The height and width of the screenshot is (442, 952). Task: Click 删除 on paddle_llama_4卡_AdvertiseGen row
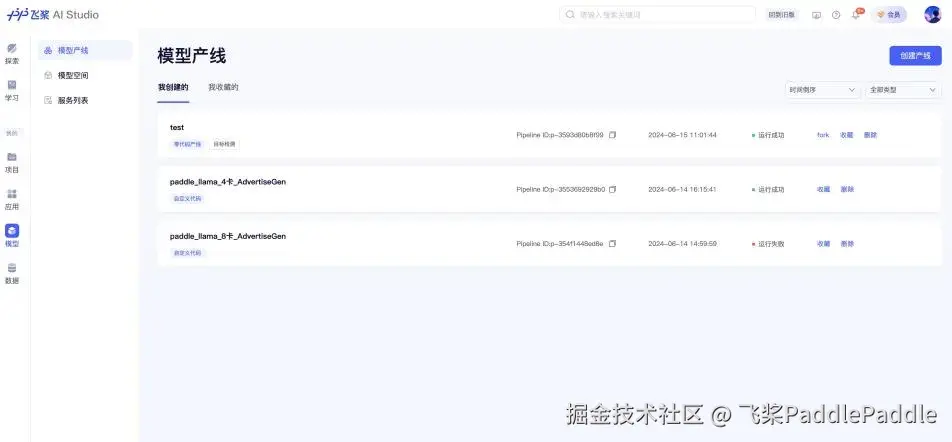(847, 189)
